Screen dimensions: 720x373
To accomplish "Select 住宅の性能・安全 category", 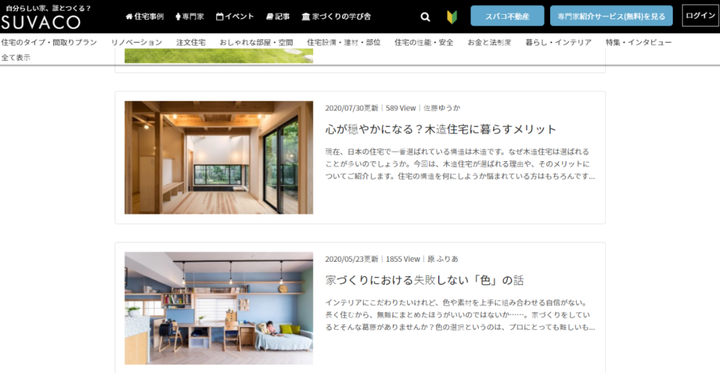I will [424, 42].
